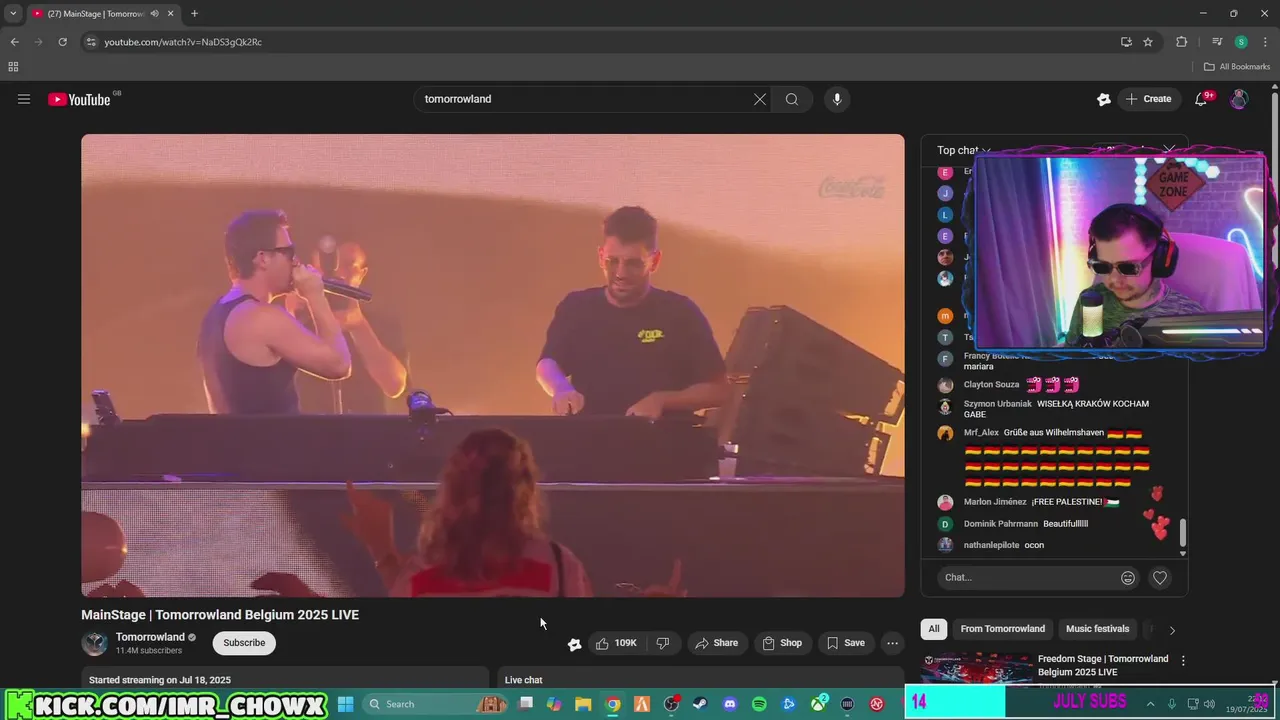
Task: Open the YouTube guide hamburger menu
Action: point(24,99)
